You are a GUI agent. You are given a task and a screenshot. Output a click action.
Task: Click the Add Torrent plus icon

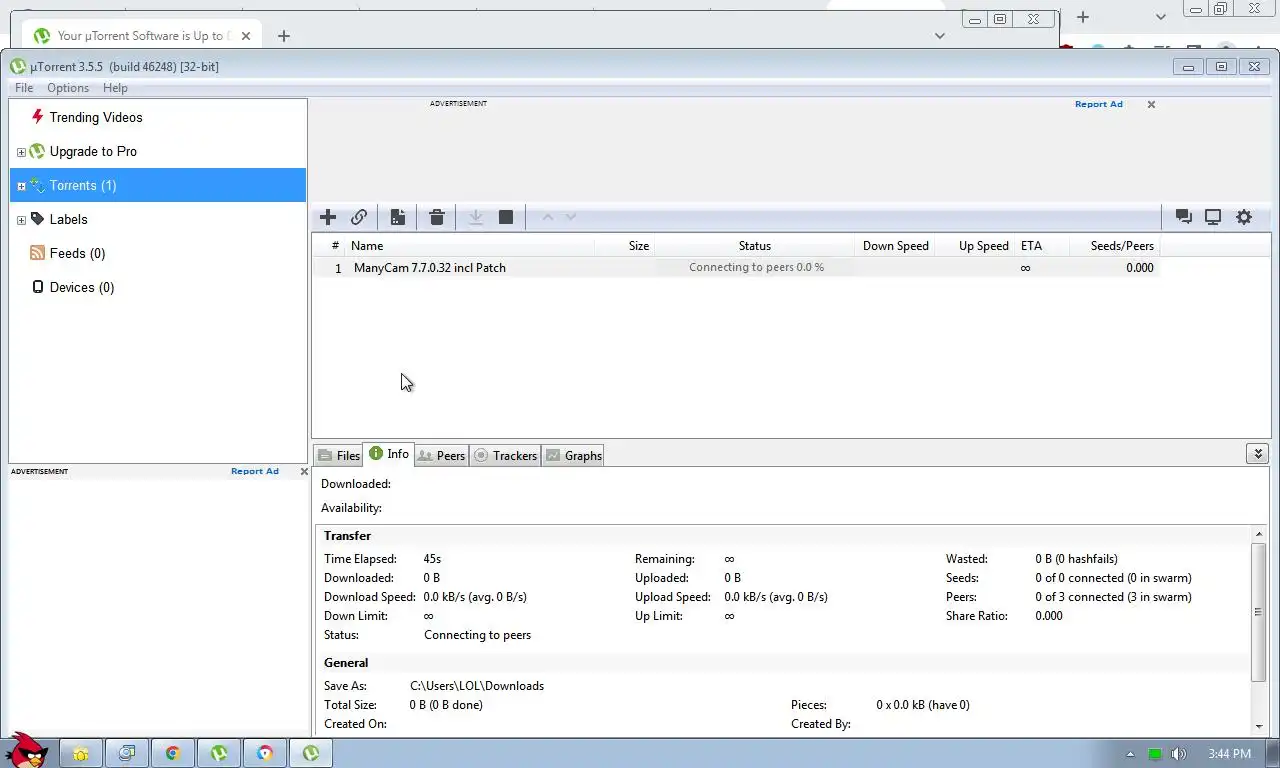(328, 217)
